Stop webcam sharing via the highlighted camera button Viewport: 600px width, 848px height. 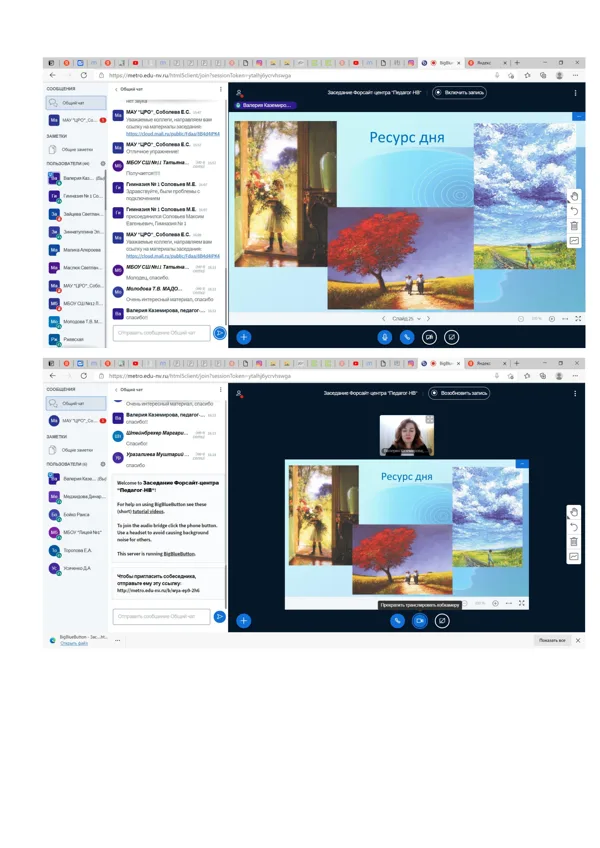(420, 621)
